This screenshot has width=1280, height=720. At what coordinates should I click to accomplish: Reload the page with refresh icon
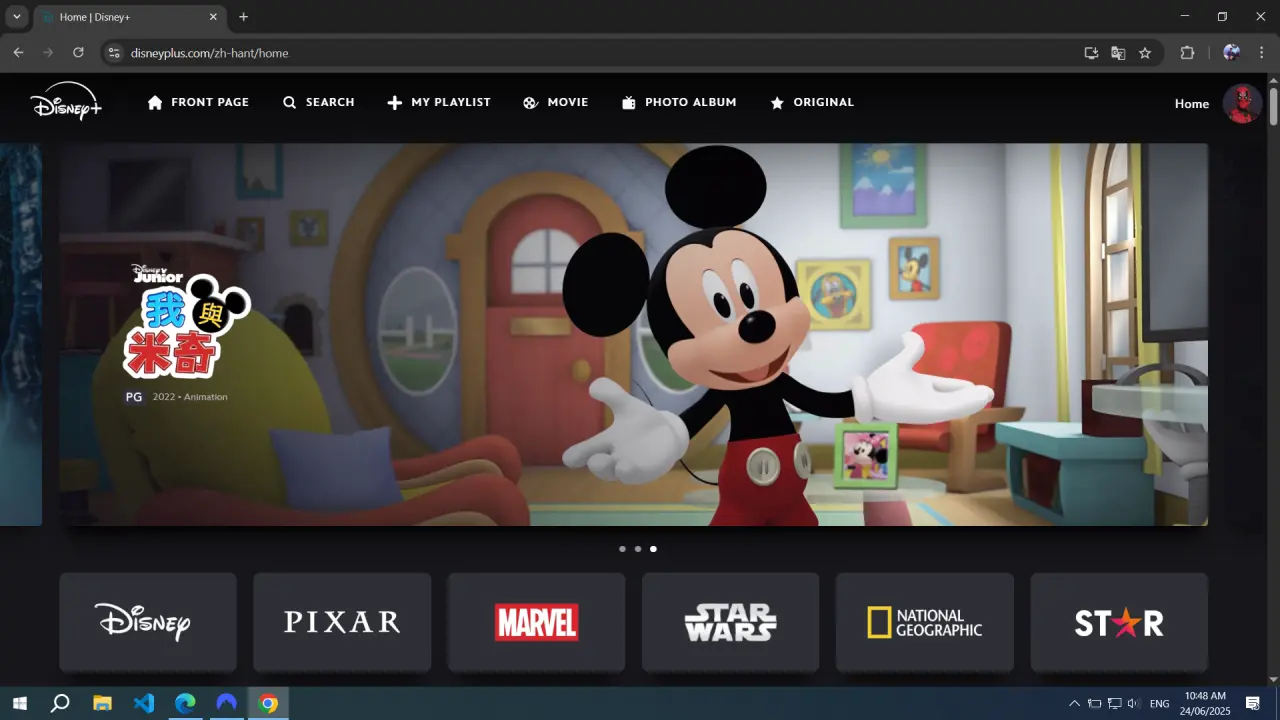pyautogui.click(x=78, y=53)
